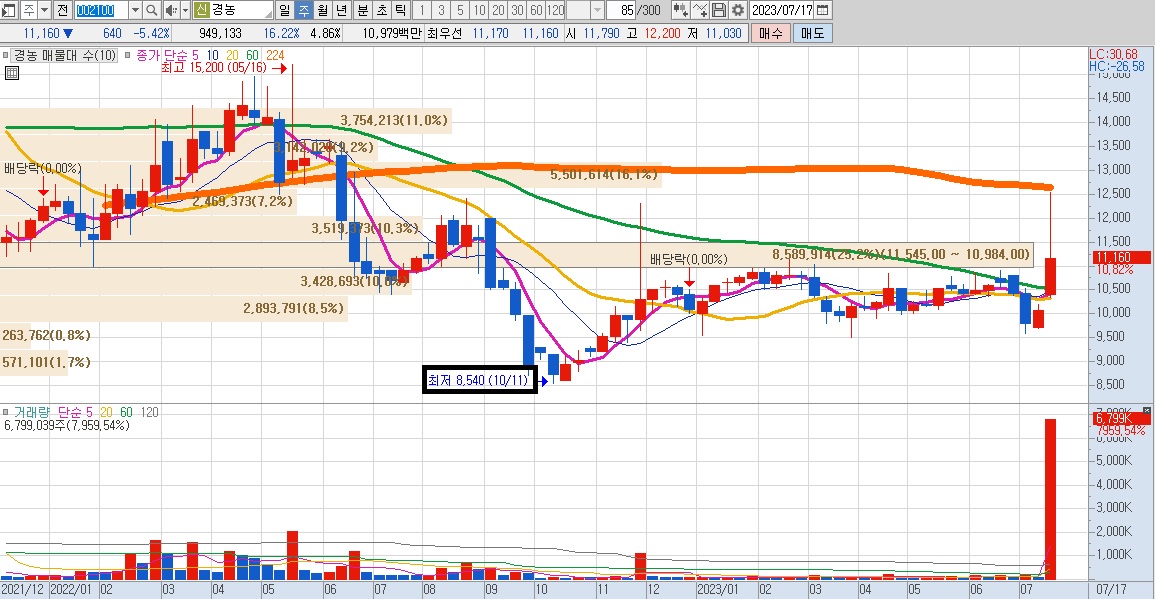Screen dimensions: 1155x599
Task: Click the 최저 8,540 (10/11) marker label
Action: point(479,380)
